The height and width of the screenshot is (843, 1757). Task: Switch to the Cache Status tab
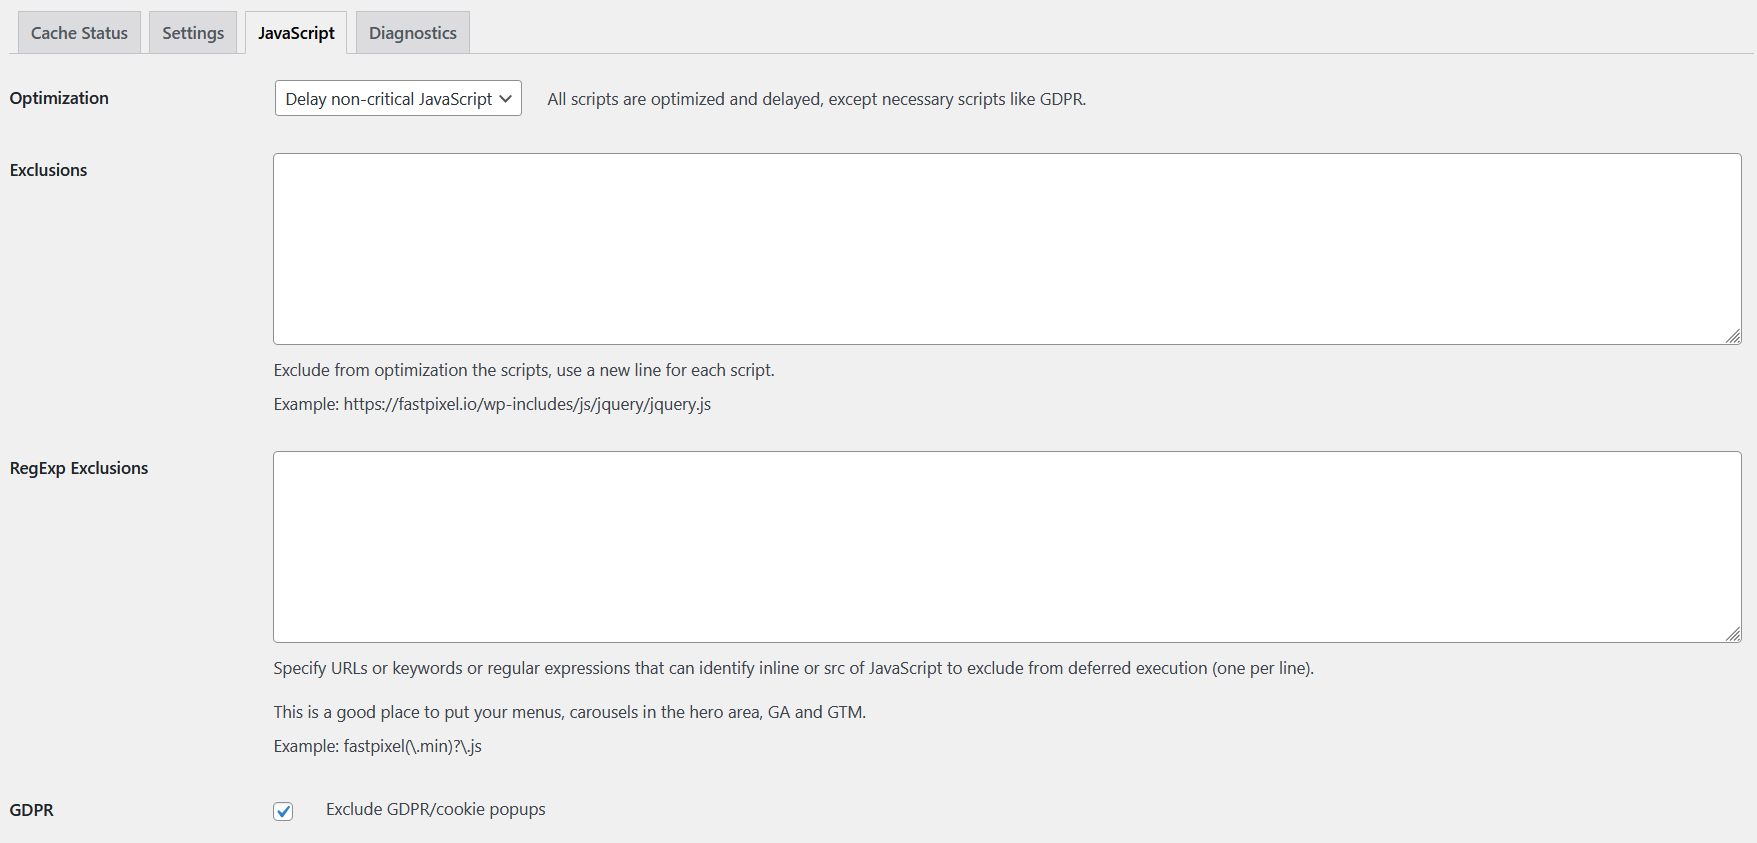tap(78, 32)
